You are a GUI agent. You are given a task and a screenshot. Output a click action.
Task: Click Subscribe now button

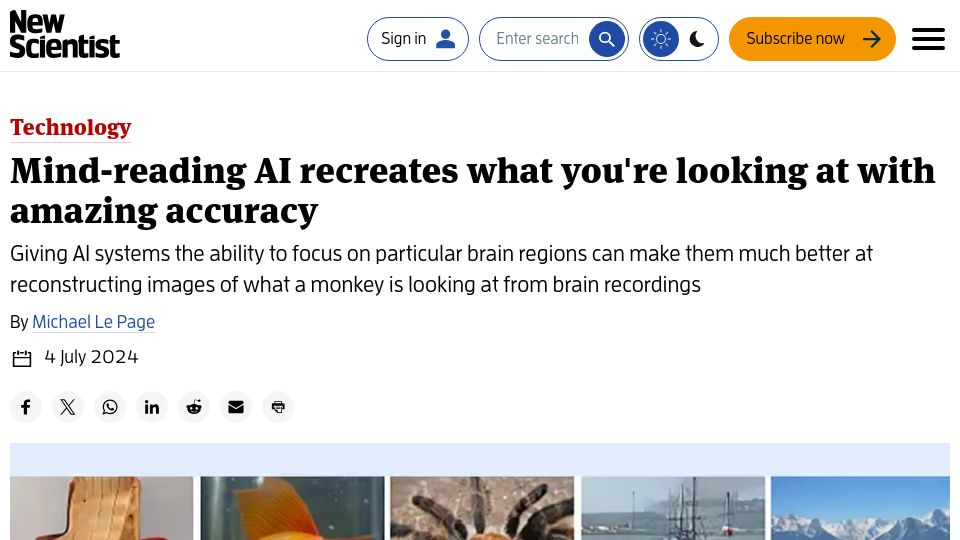[x=812, y=39]
